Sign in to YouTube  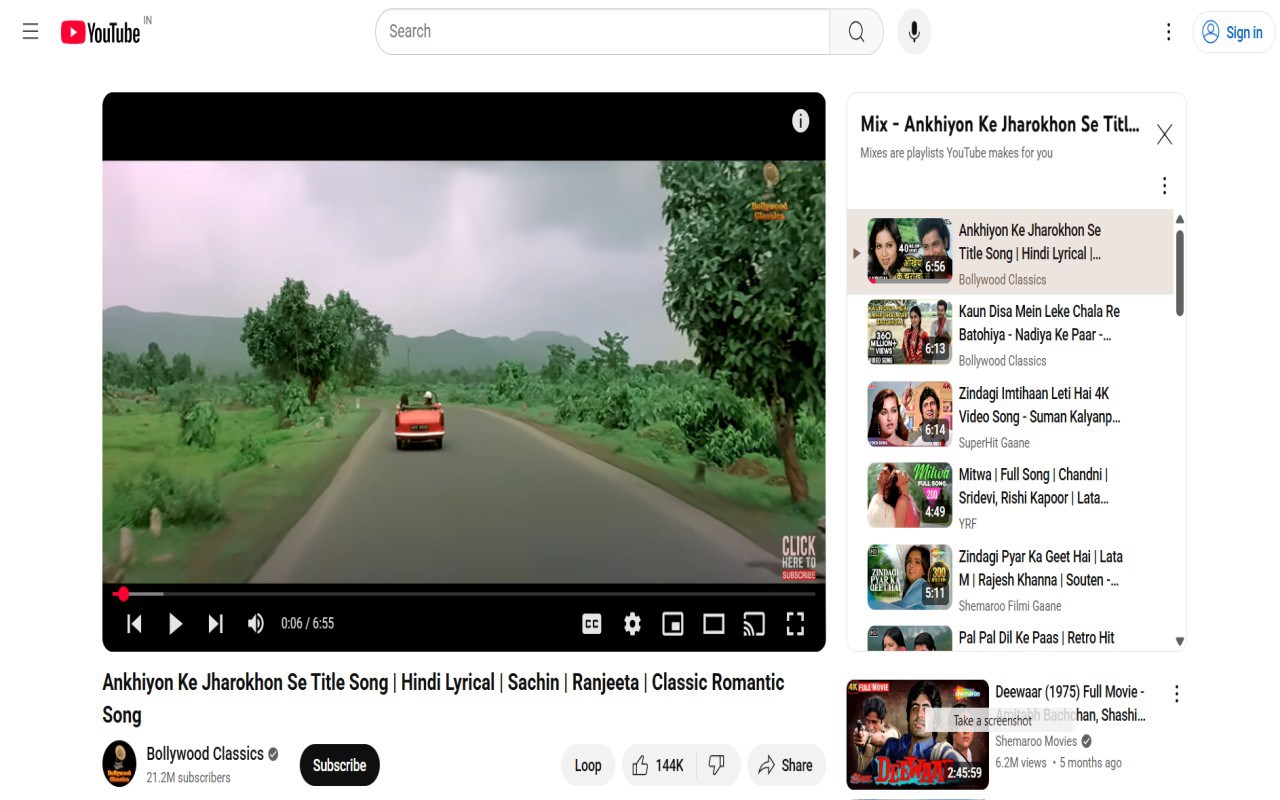[1233, 32]
